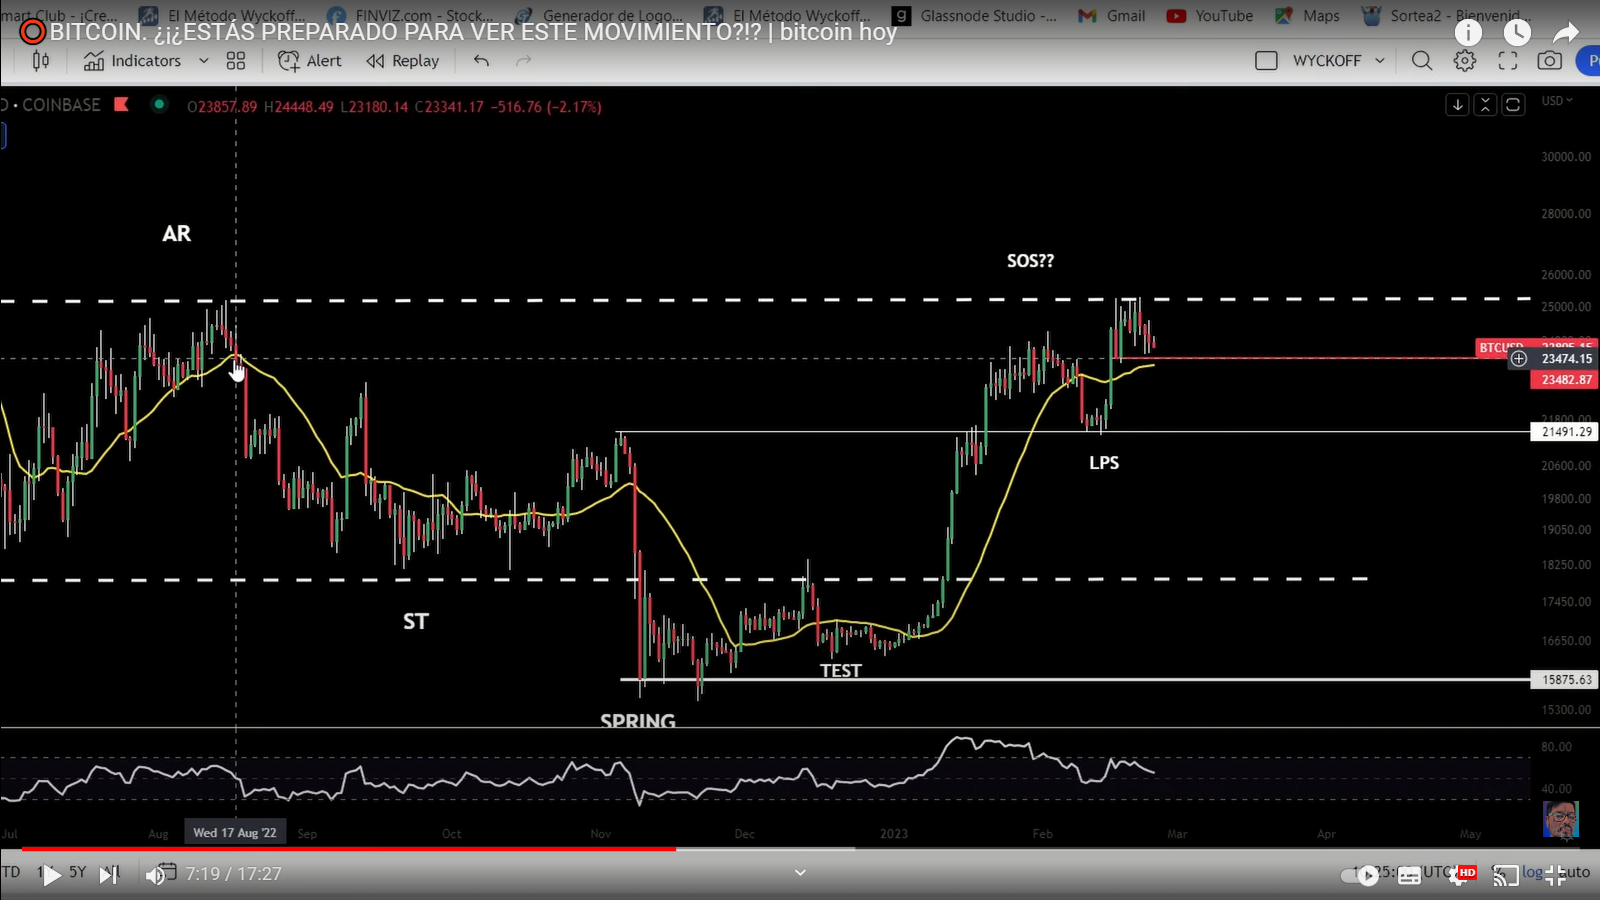Select the ST chart annotation
Image resolution: width=1600 pixels, height=900 pixels.
[416, 622]
